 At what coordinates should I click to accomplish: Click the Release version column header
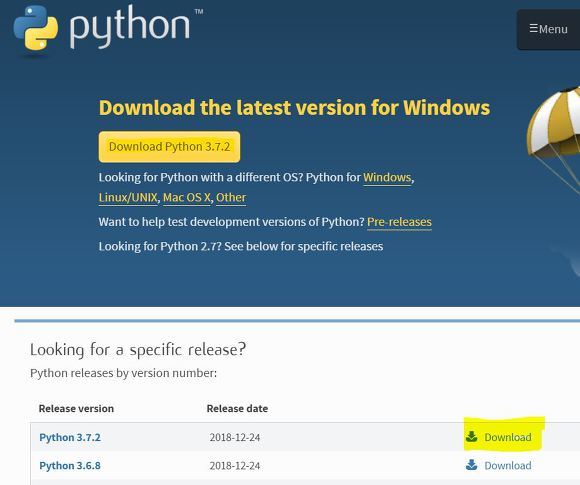(76, 408)
